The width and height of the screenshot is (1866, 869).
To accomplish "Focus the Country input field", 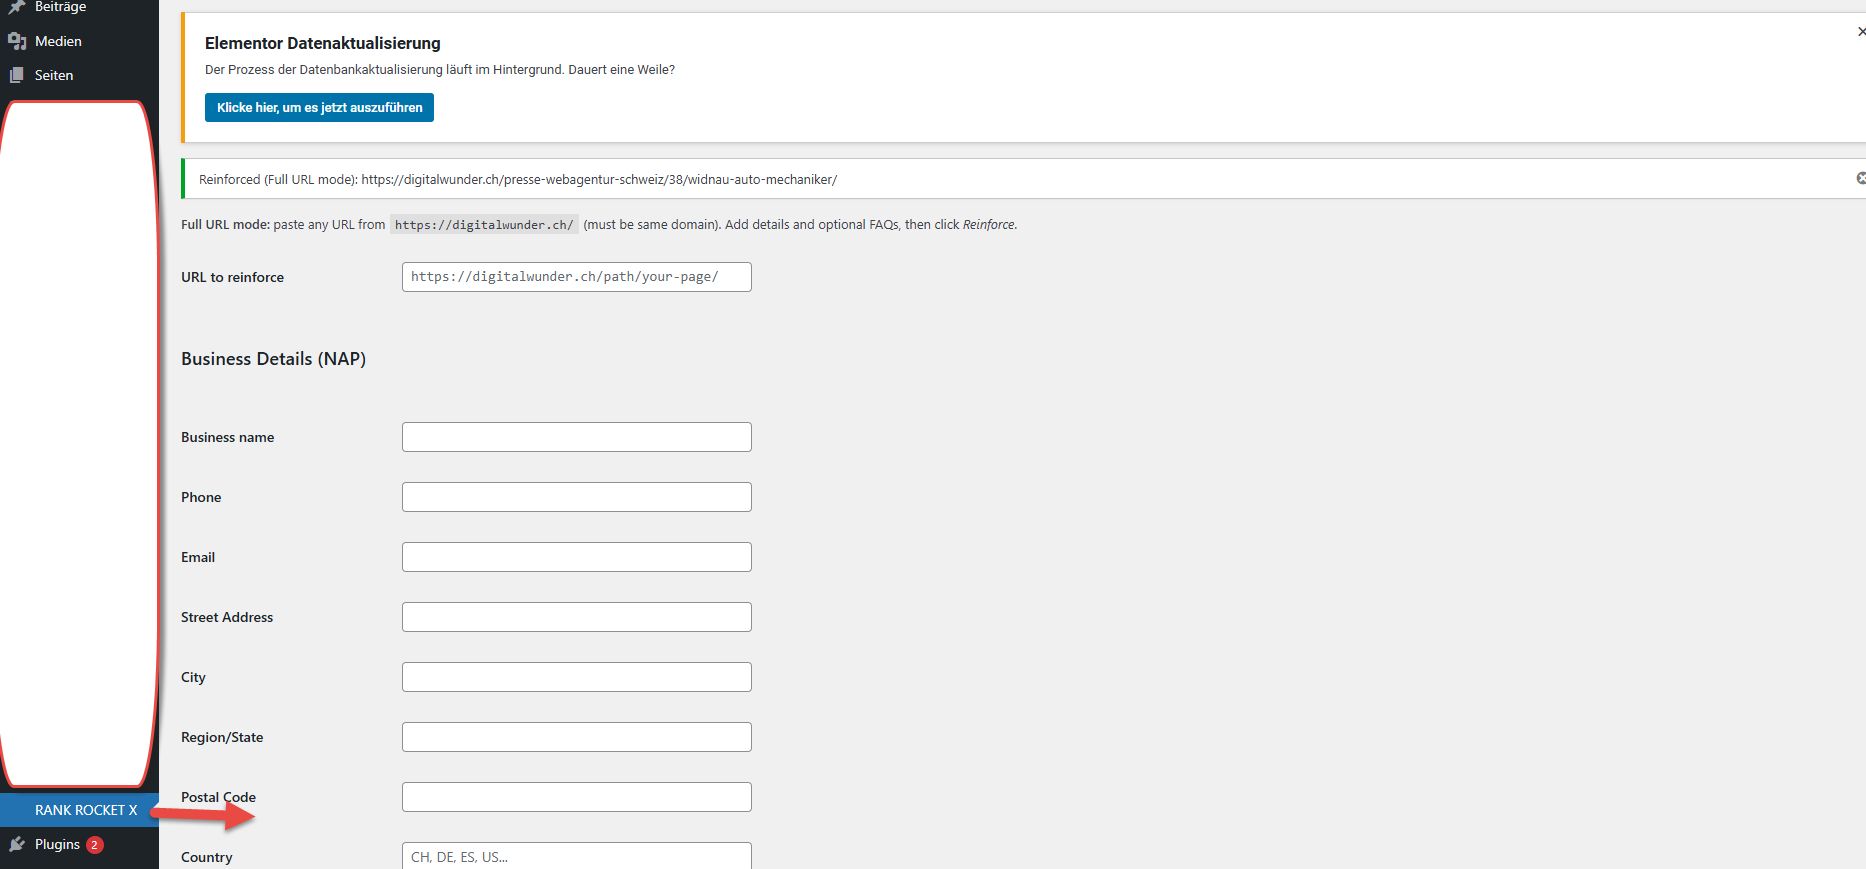I will 576,856.
